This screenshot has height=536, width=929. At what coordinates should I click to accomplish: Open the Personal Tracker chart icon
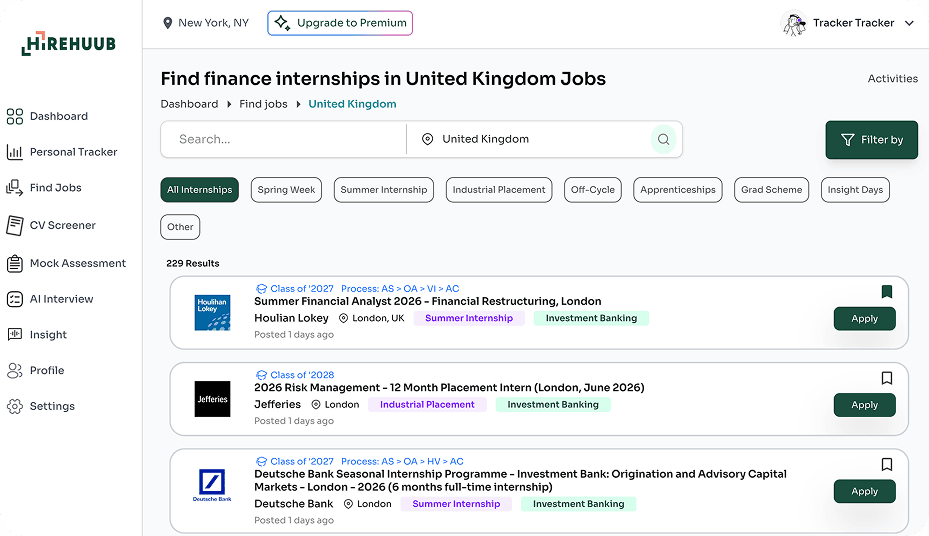tap(14, 152)
